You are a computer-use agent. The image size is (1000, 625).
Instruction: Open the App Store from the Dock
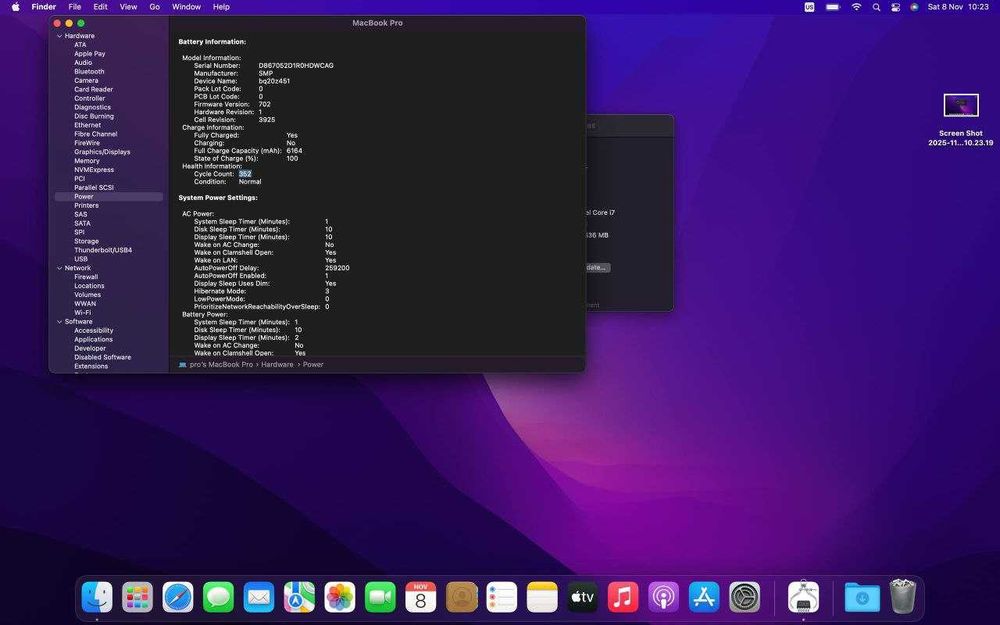(x=704, y=598)
